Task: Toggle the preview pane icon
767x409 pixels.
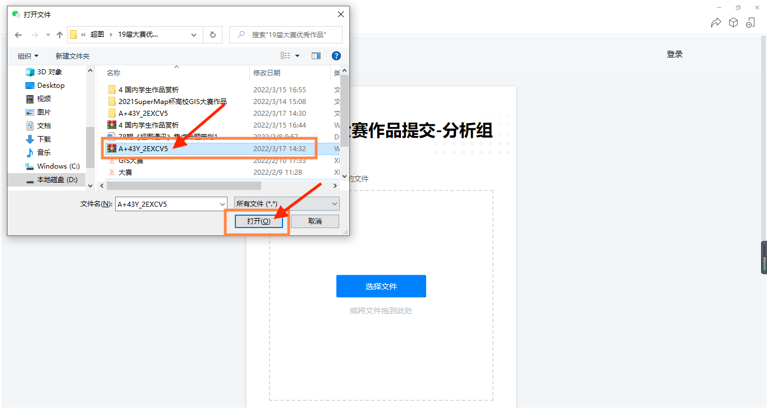Action: tap(316, 56)
